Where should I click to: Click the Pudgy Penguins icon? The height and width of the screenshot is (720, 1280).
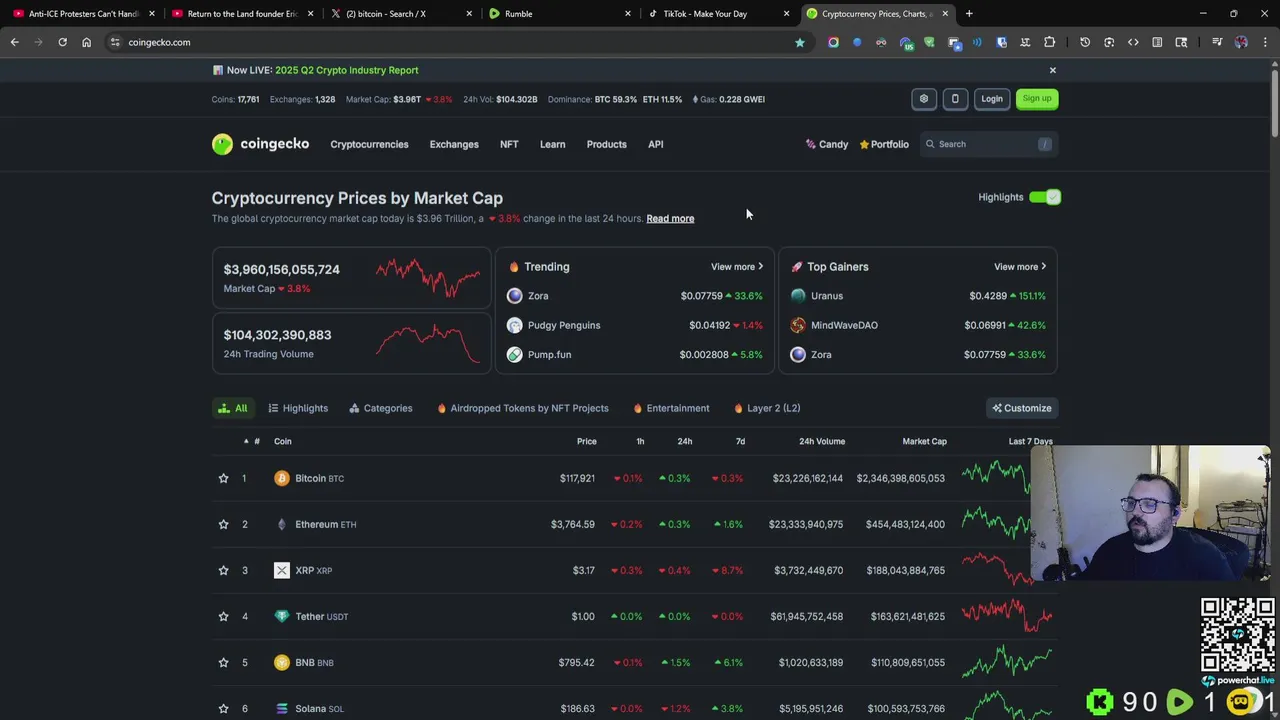pyautogui.click(x=514, y=325)
